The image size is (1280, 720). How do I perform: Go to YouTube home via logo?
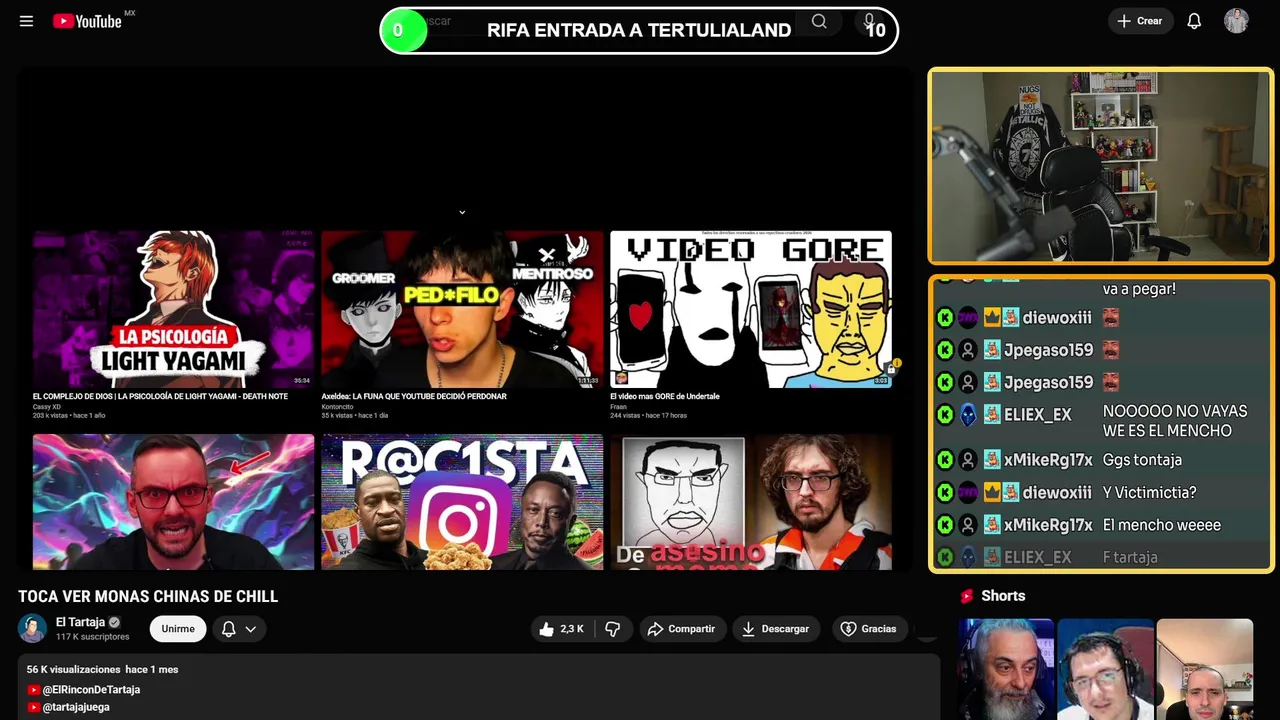[87, 21]
